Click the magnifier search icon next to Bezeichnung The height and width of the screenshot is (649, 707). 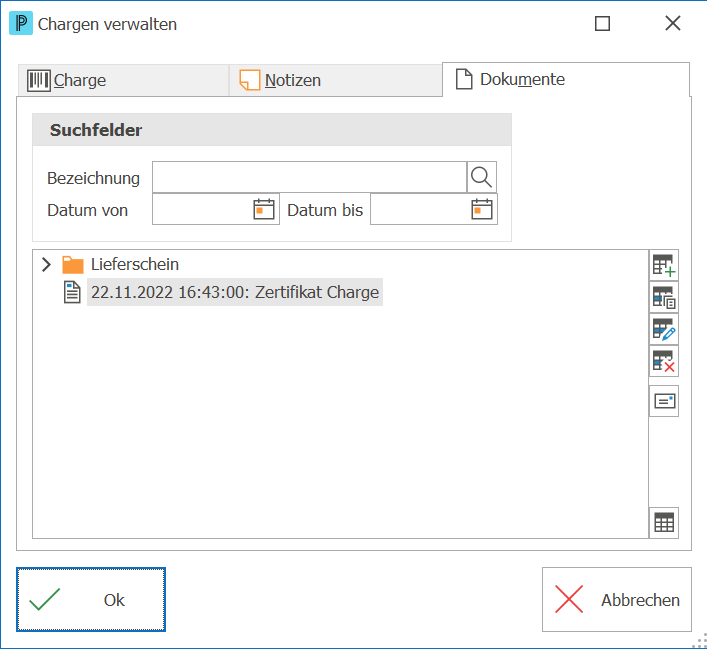click(481, 177)
